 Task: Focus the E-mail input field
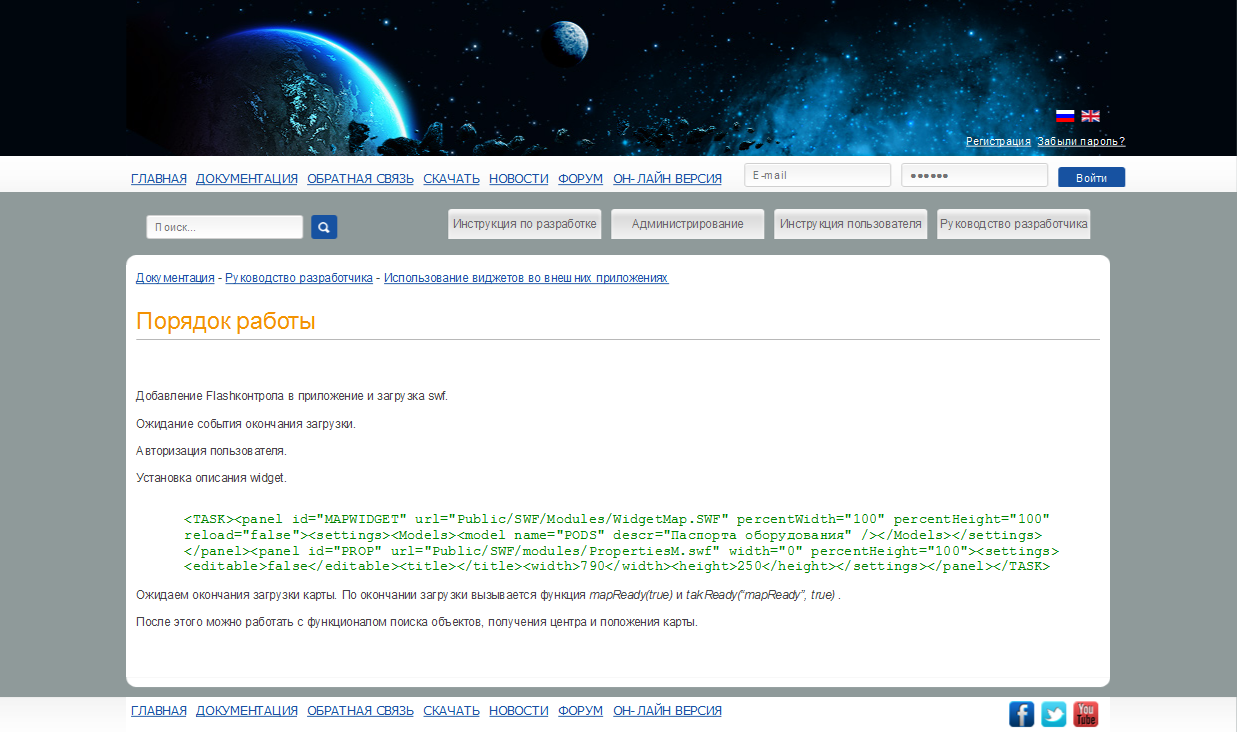[x=817, y=175]
